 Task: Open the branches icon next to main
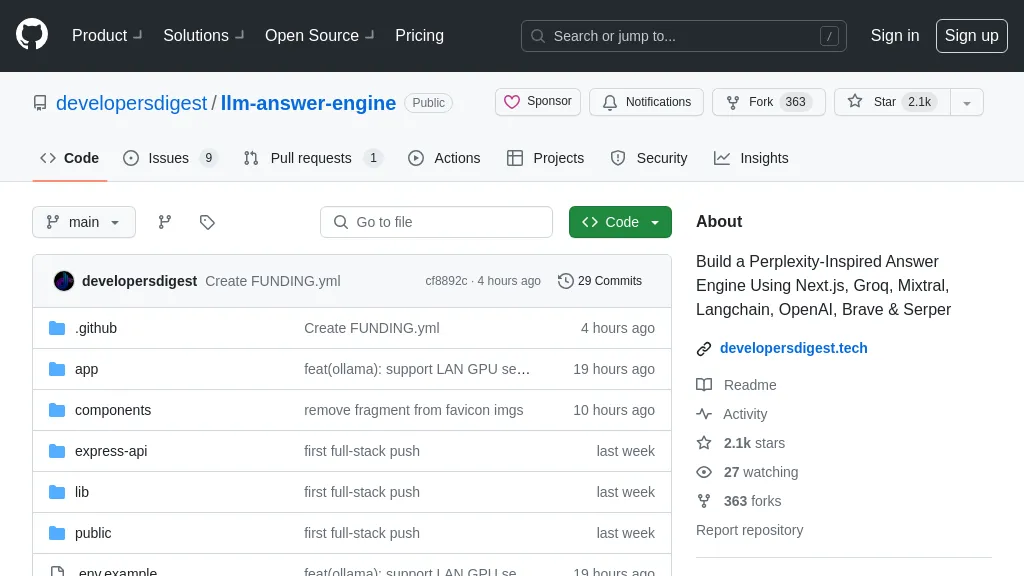165,222
